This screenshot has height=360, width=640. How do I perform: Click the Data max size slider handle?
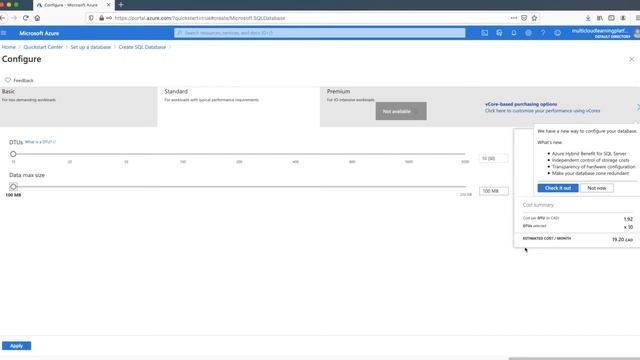pyautogui.click(x=13, y=187)
